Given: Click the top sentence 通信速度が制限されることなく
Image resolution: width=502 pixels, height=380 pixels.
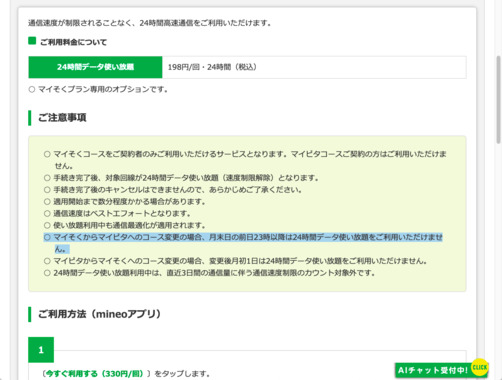Looking at the screenshot, I should (x=150, y=23).
